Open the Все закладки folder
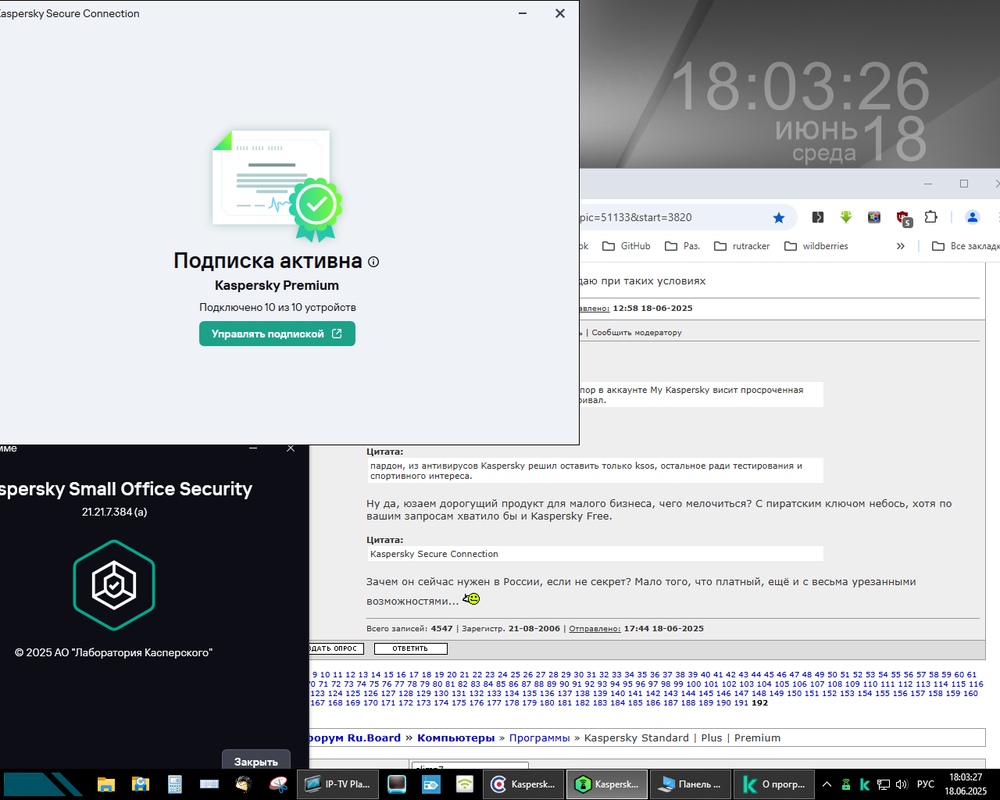 point(966,246)
